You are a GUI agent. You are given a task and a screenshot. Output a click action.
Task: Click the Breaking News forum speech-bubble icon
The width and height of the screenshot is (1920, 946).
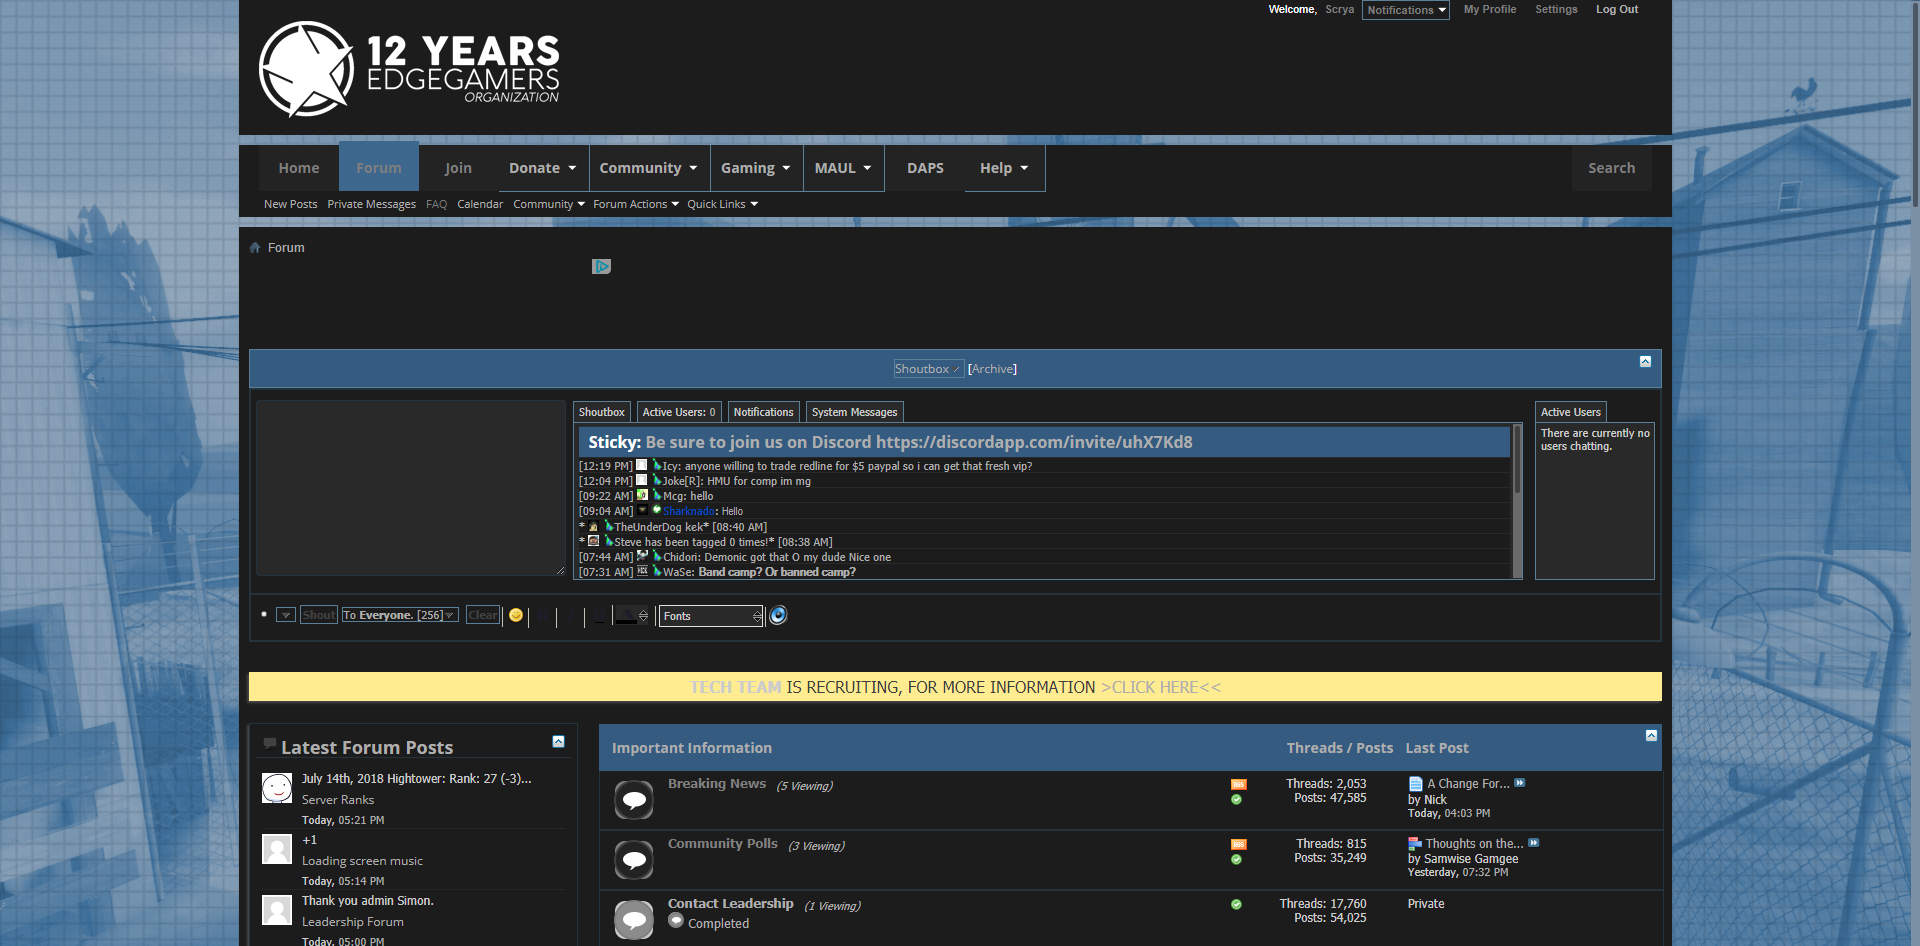633,800
